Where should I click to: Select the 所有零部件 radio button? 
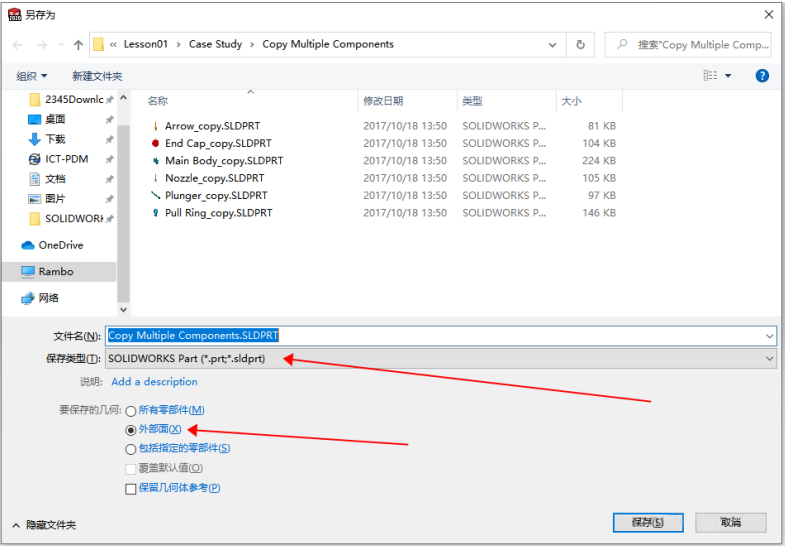pyautogui.click(x=131, y=411)
